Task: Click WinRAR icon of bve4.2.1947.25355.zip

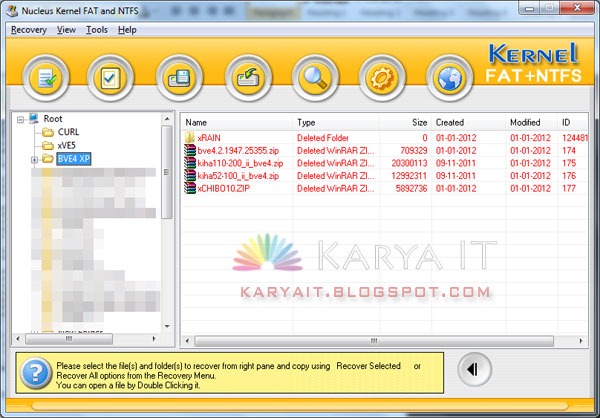Action: (190, 150)
